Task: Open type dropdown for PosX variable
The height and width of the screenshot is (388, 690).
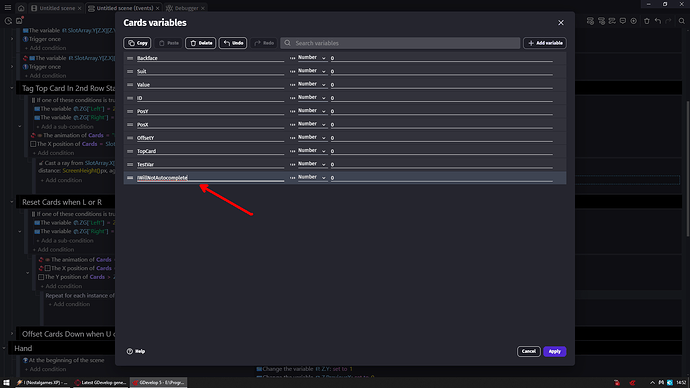Action: 312,124
